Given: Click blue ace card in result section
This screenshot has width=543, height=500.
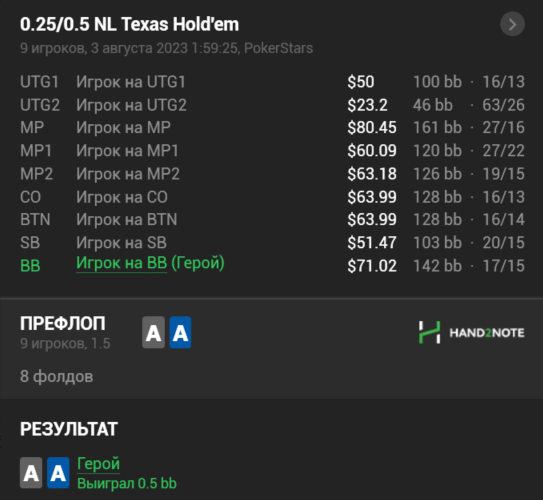Looking at the screenshot, I should coord(58,473).
